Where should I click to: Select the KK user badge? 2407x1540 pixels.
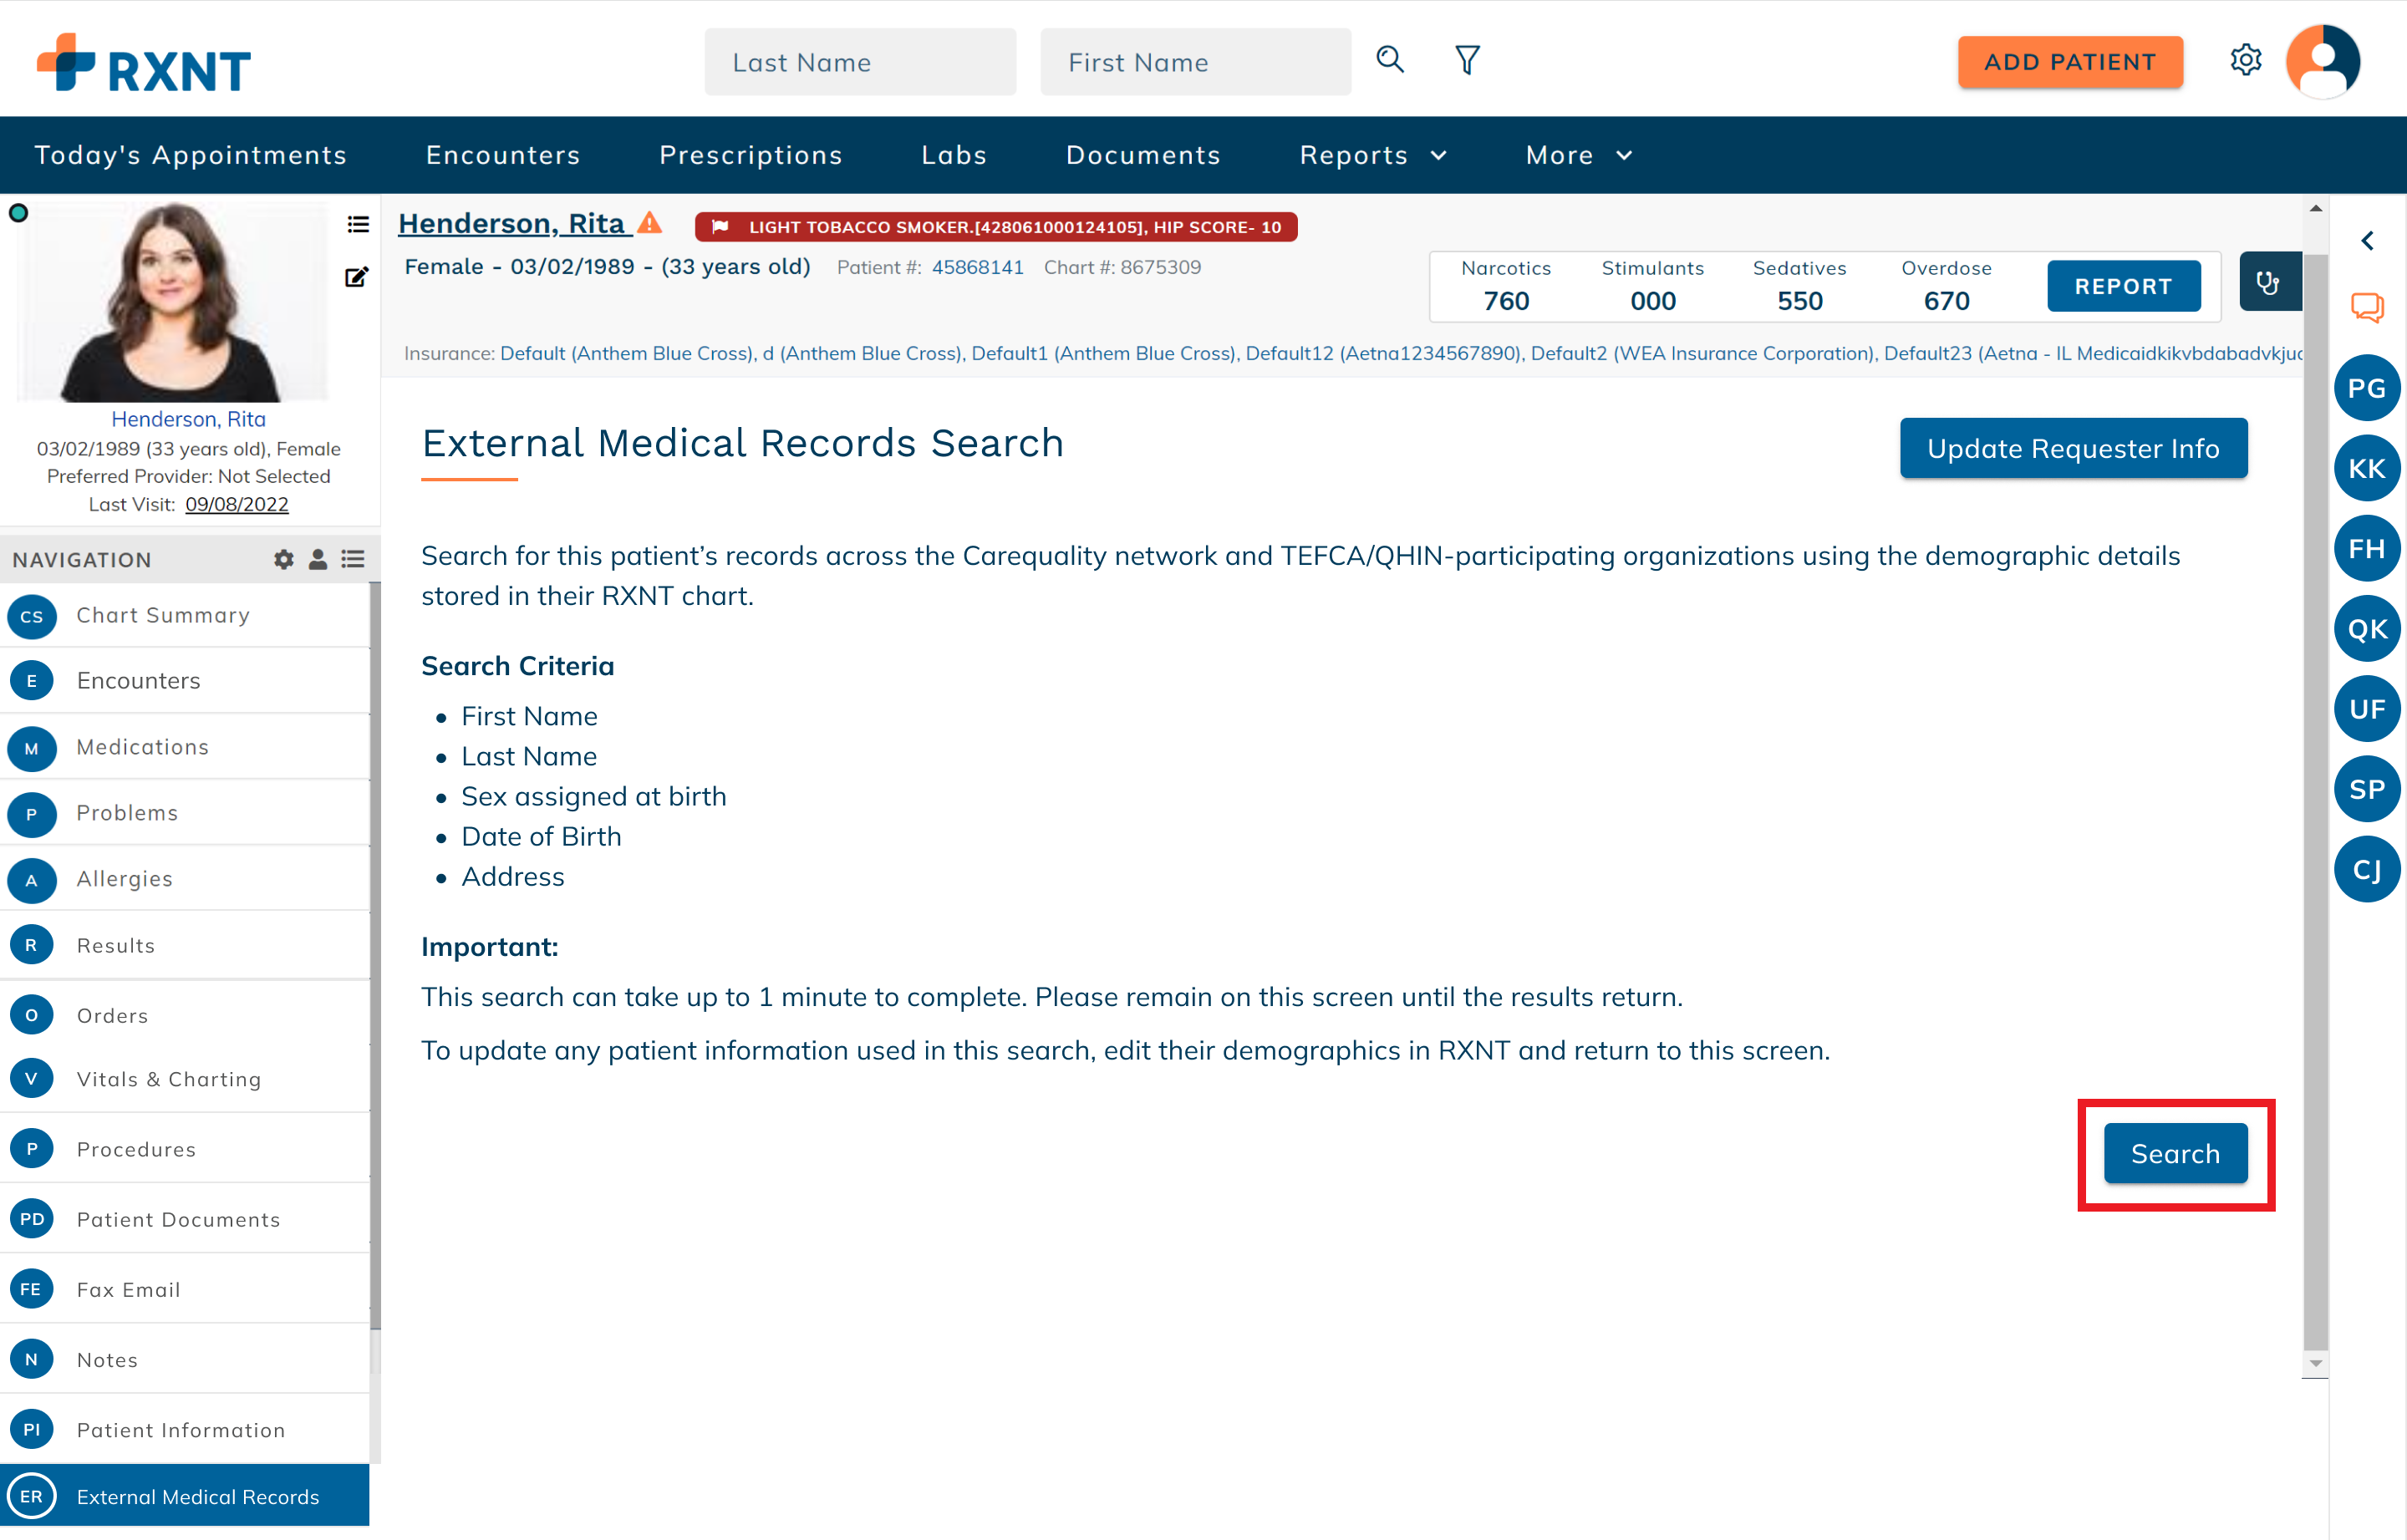pos(2367,468)
